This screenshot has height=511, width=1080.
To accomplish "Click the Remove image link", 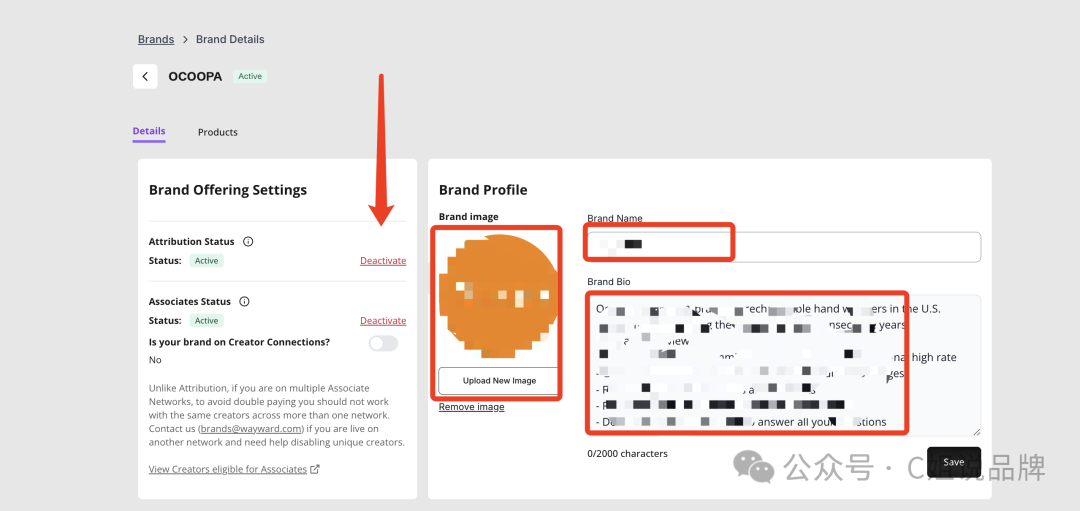I will point(471,407).
